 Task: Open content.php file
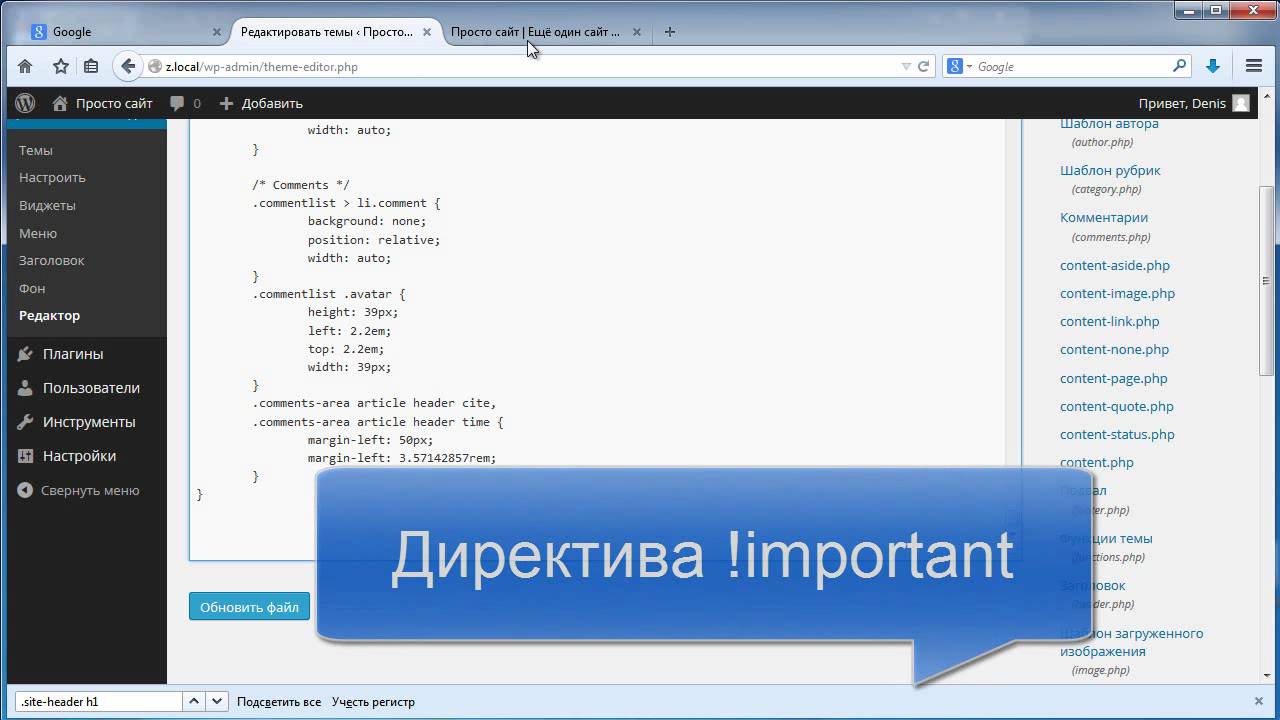click(1097, 462)
